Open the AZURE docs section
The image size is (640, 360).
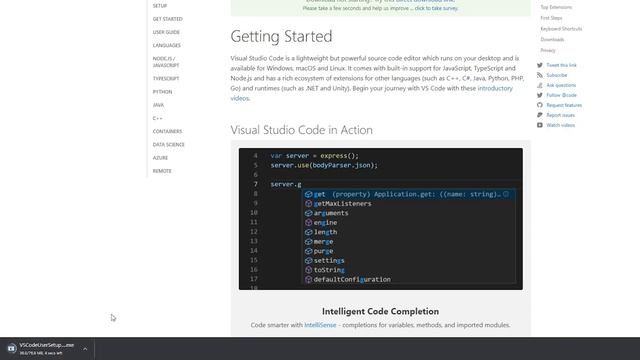point(160,158)
